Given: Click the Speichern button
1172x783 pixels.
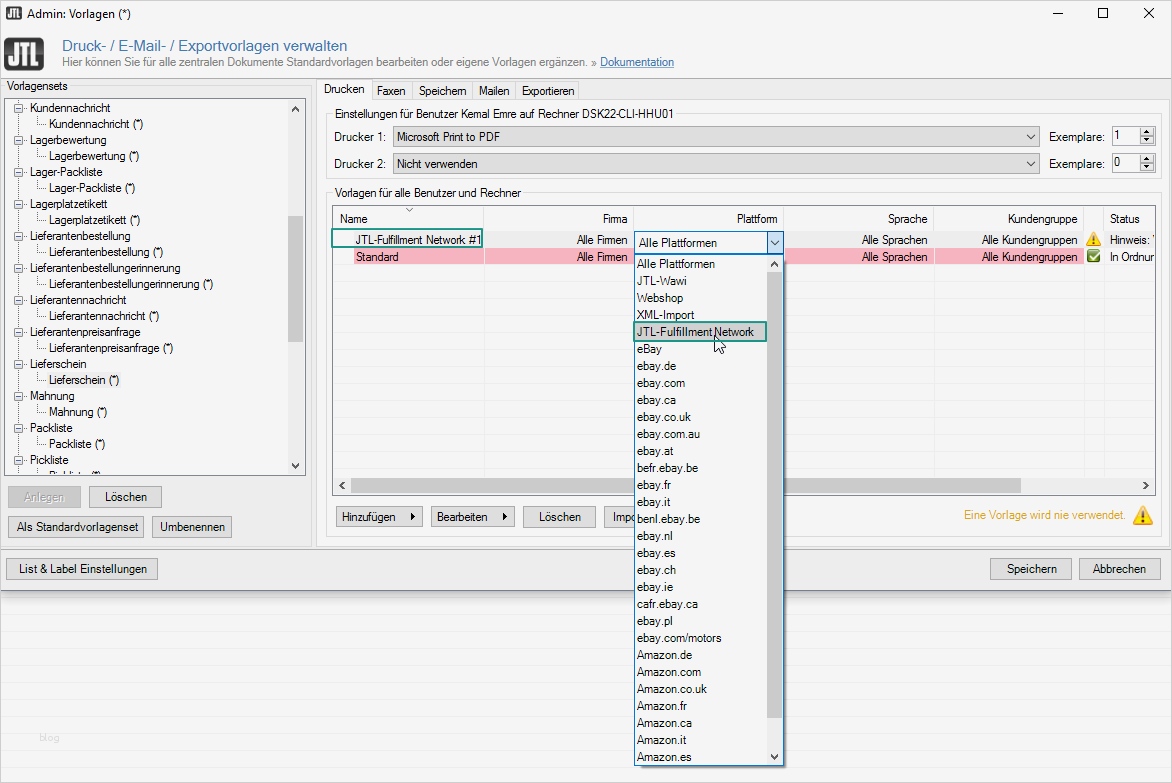Looking at the screenshot, I should pos(1031,569).
